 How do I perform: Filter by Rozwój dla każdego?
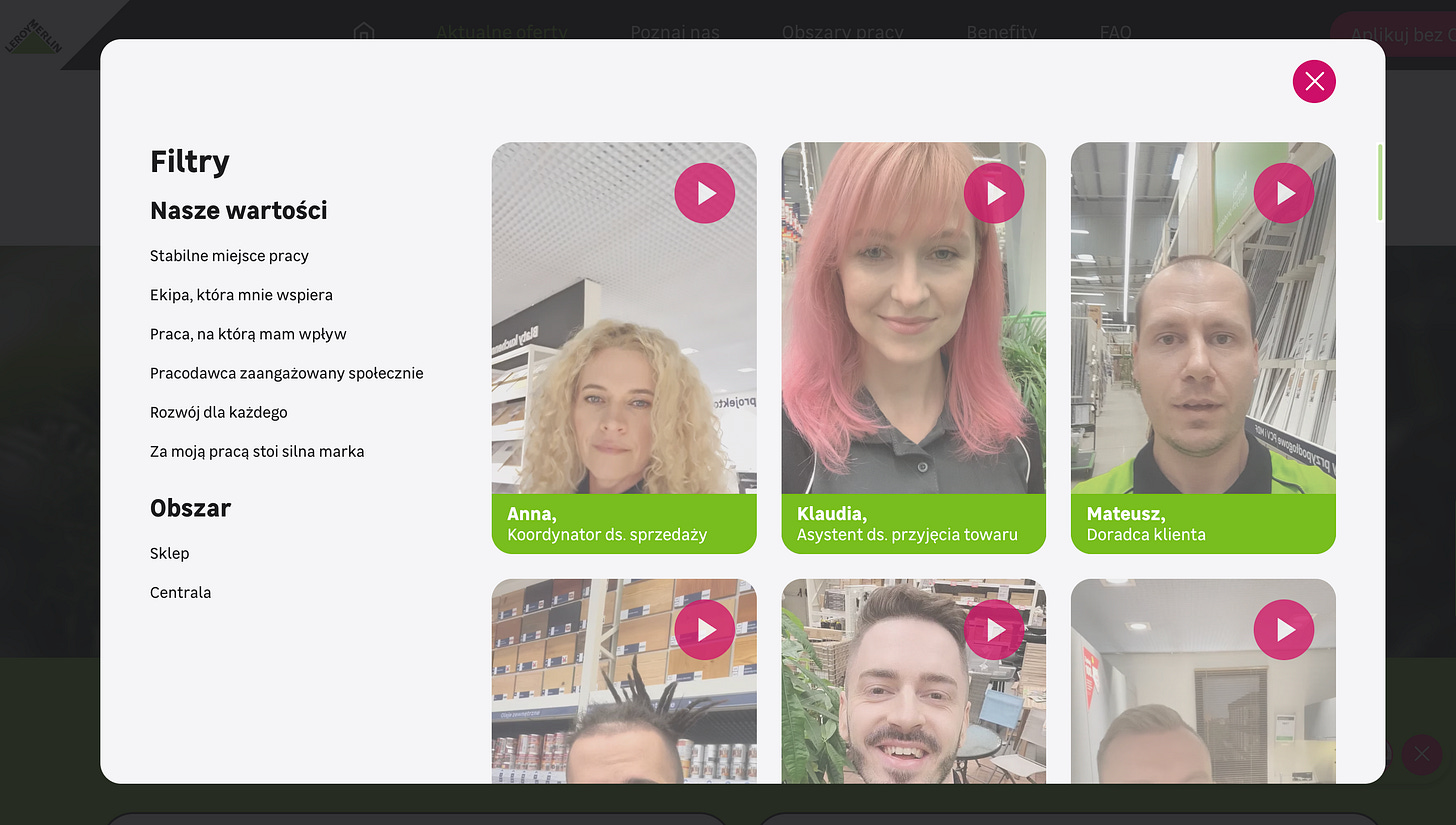click(219, 412)
